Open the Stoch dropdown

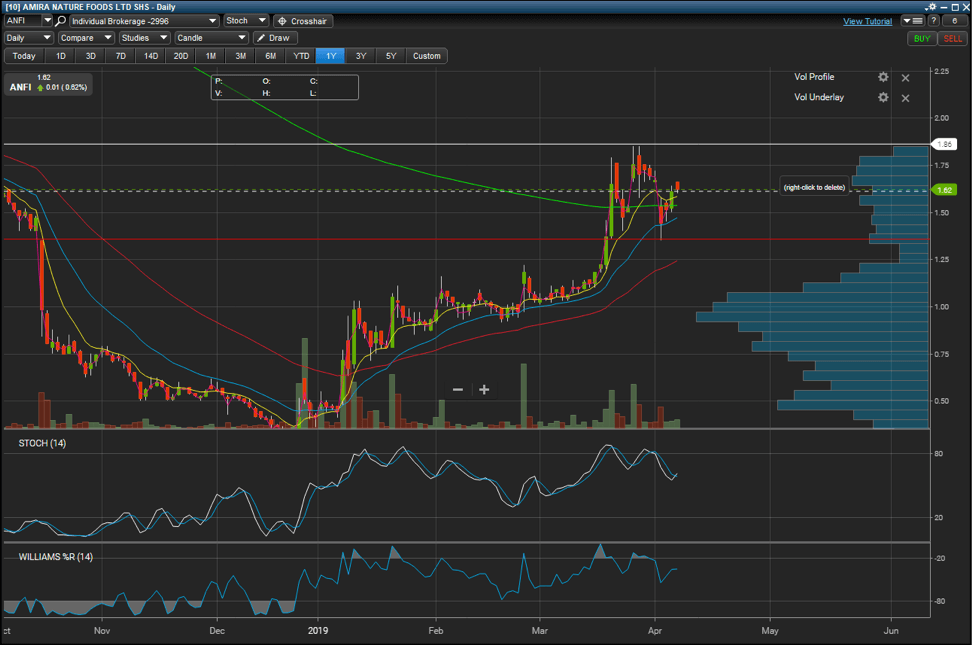click(245, 20)
